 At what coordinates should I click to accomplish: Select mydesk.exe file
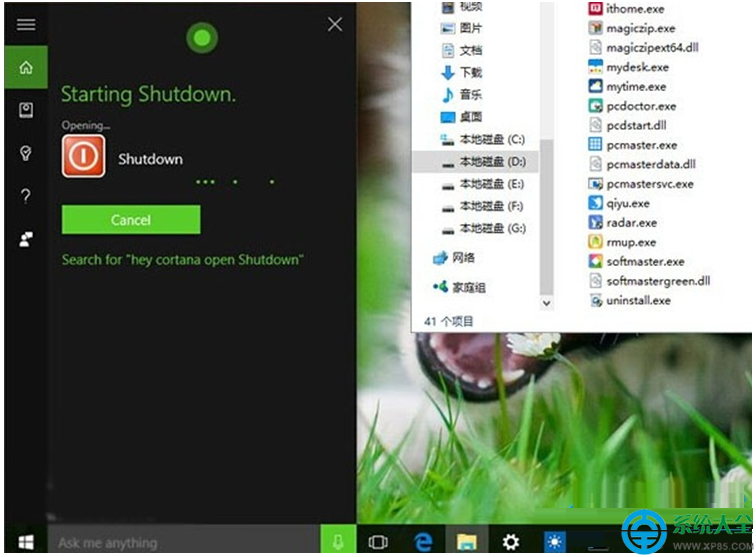pyautogui.click(x=629, y=67)
